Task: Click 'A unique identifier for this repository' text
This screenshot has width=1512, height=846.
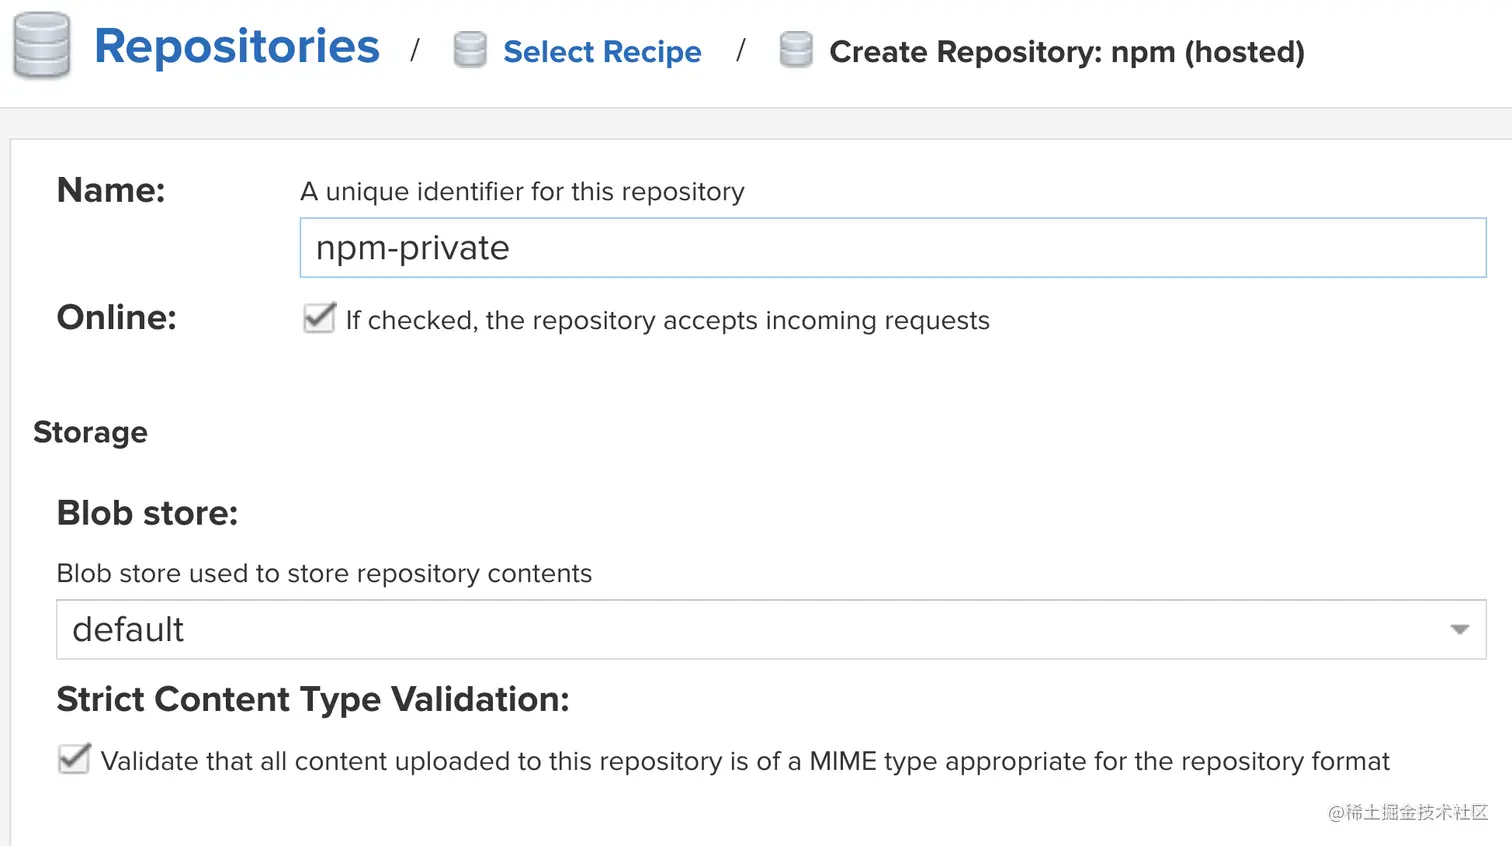Action: point(522,191)
